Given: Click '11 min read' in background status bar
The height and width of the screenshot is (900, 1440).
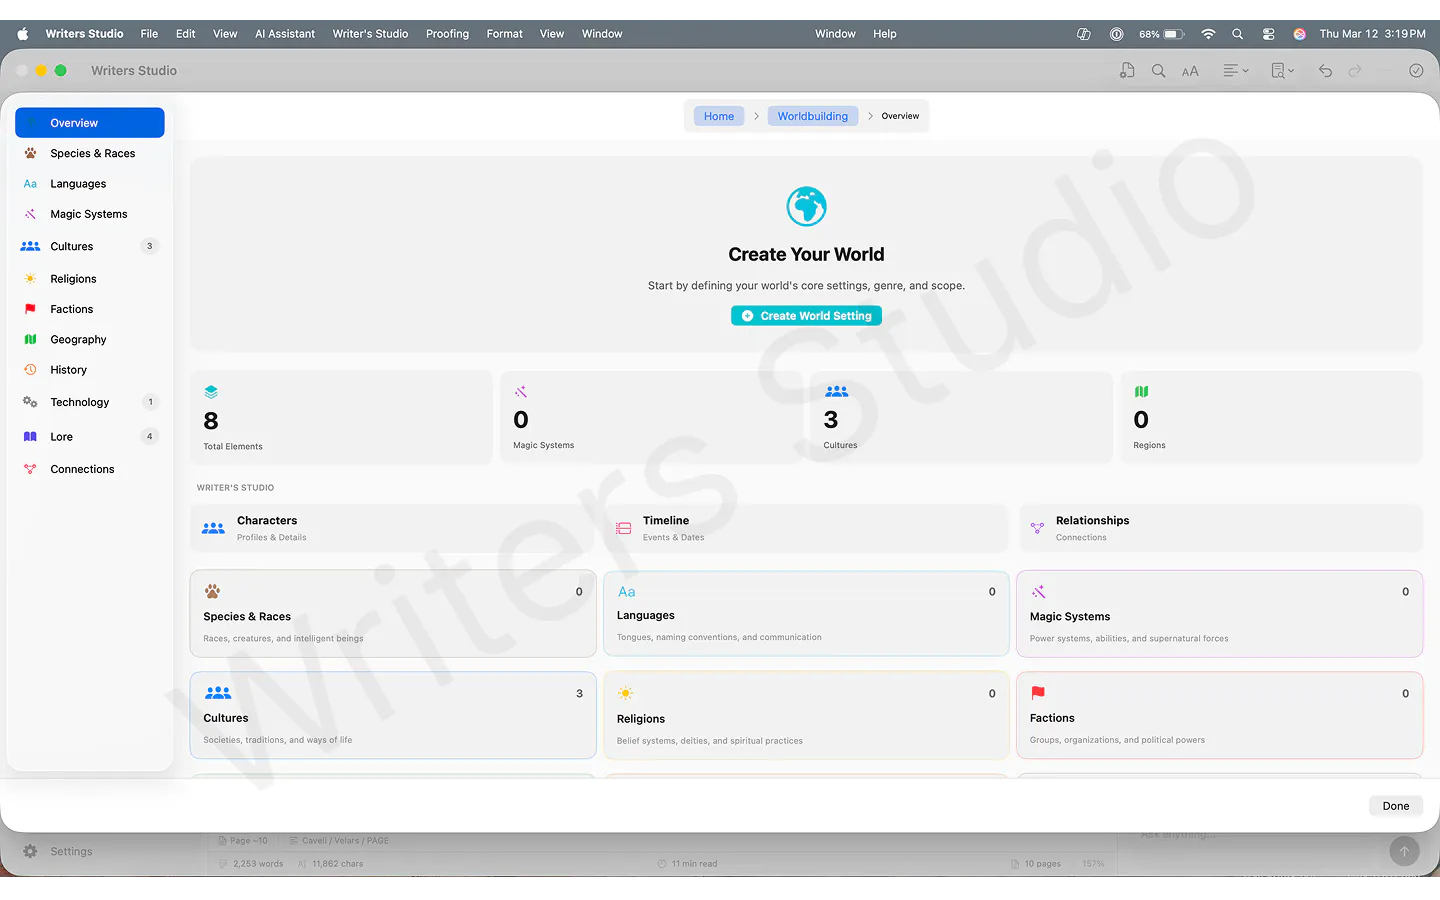Looking at the screenshot, I should click(694, 864).
